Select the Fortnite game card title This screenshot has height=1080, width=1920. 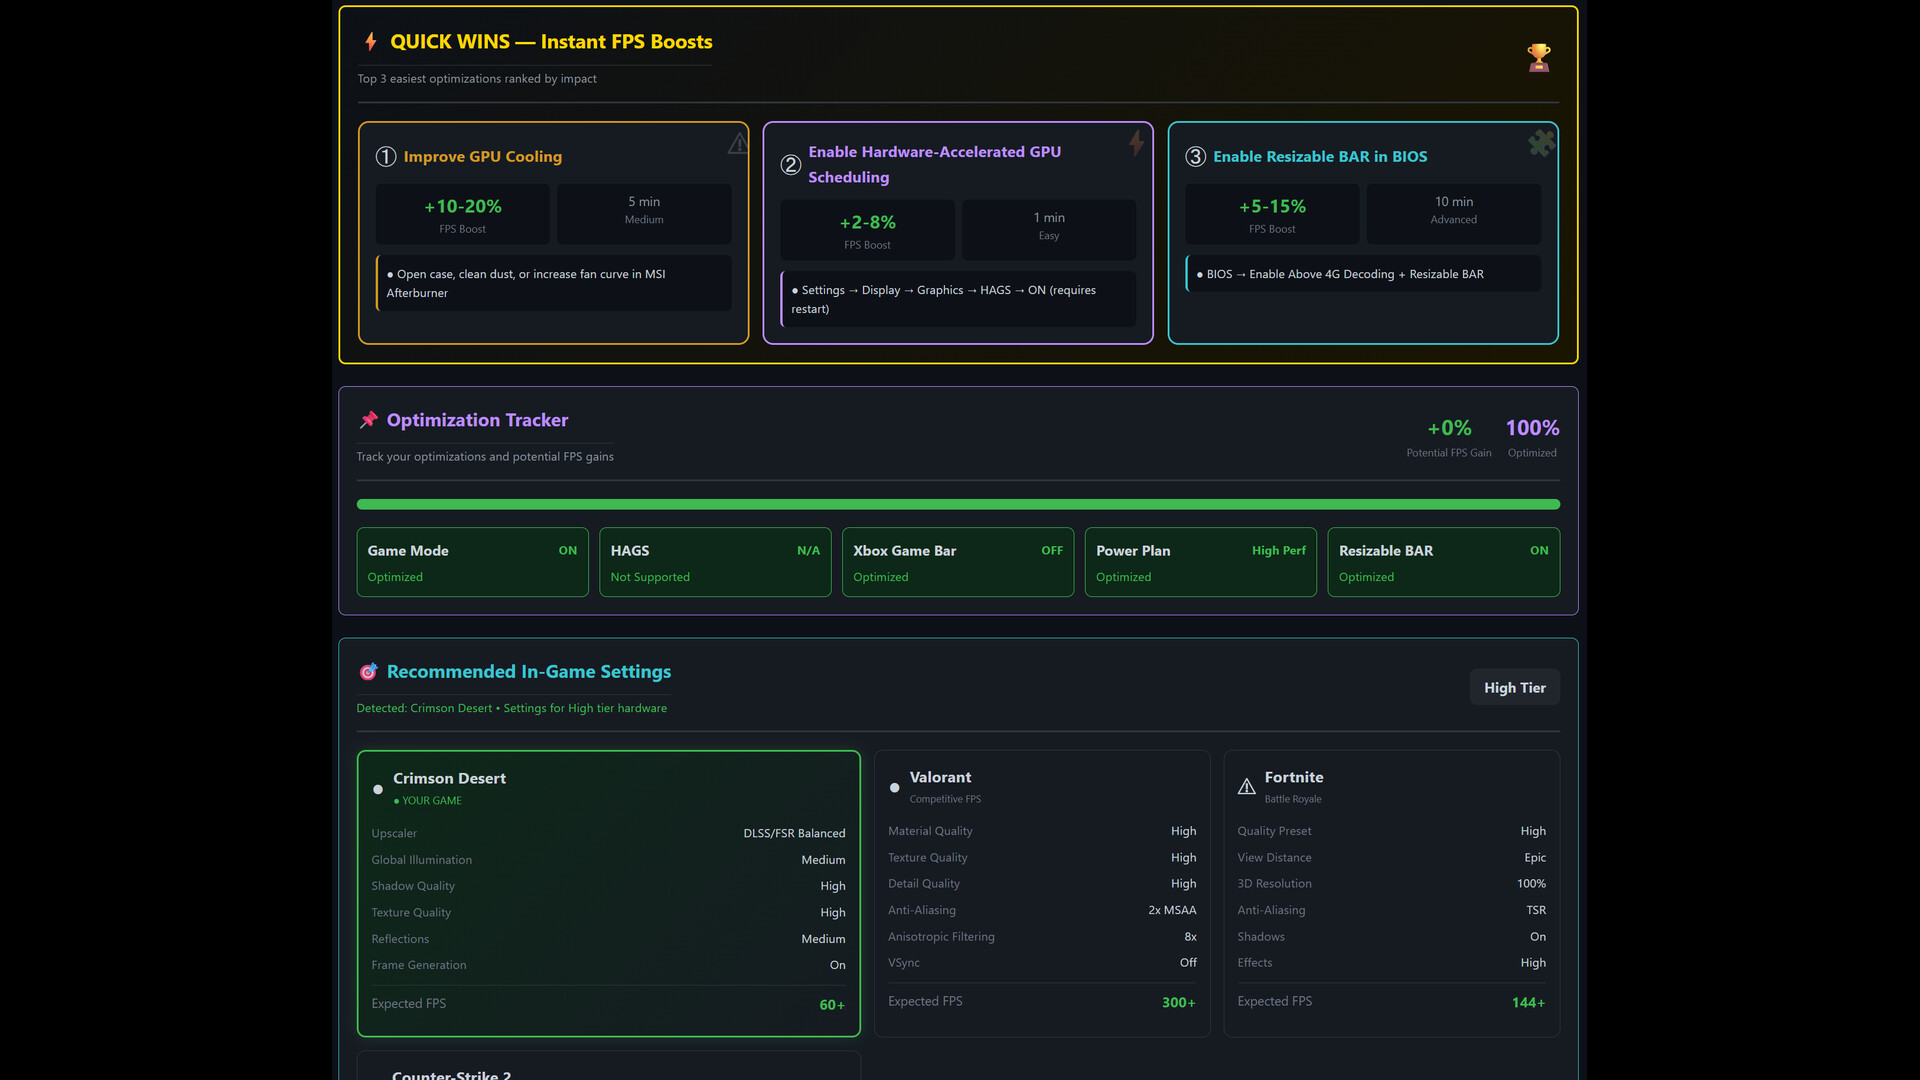(1293, 778)
